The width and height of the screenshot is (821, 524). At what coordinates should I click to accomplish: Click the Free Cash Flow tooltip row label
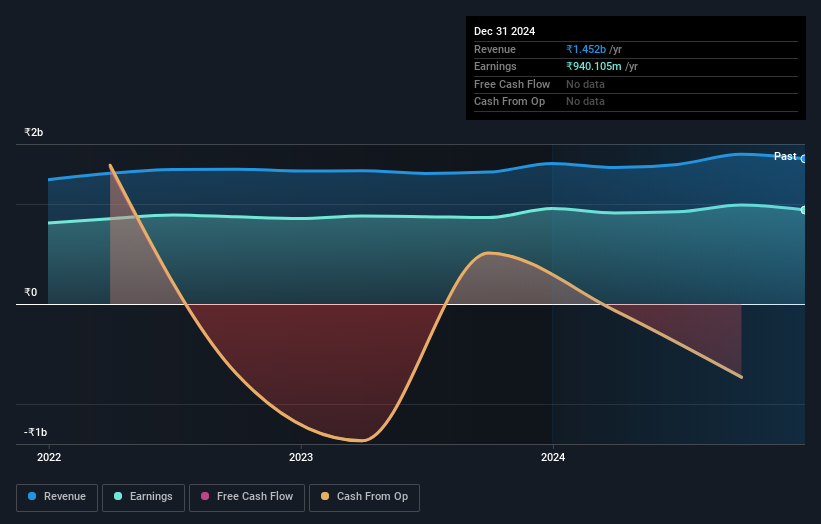pyautogui.click(x=512, y=84)
